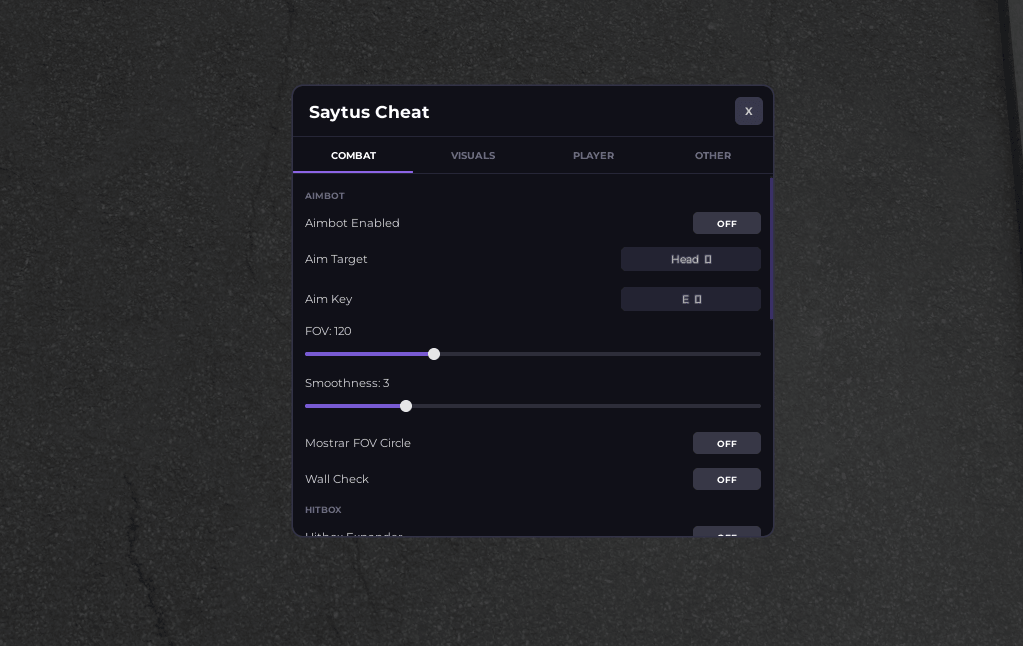Close the Saytus Cheat panel with X
Image resolution: width=1023 pixels, height=646 pixels.
748,111
